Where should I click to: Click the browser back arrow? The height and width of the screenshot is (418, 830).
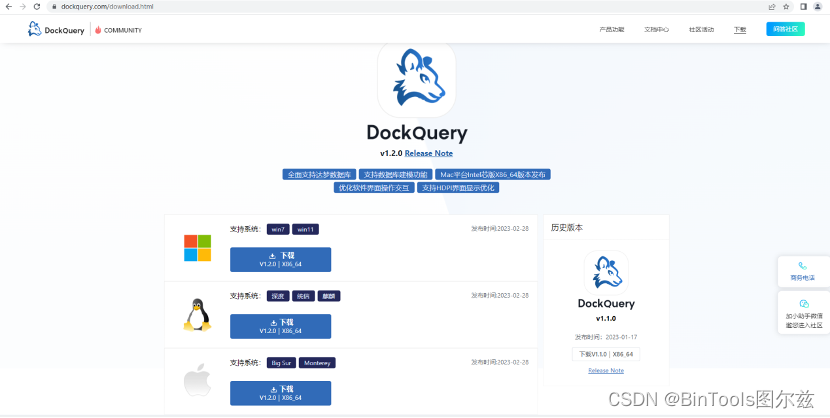tap(8, 7)
